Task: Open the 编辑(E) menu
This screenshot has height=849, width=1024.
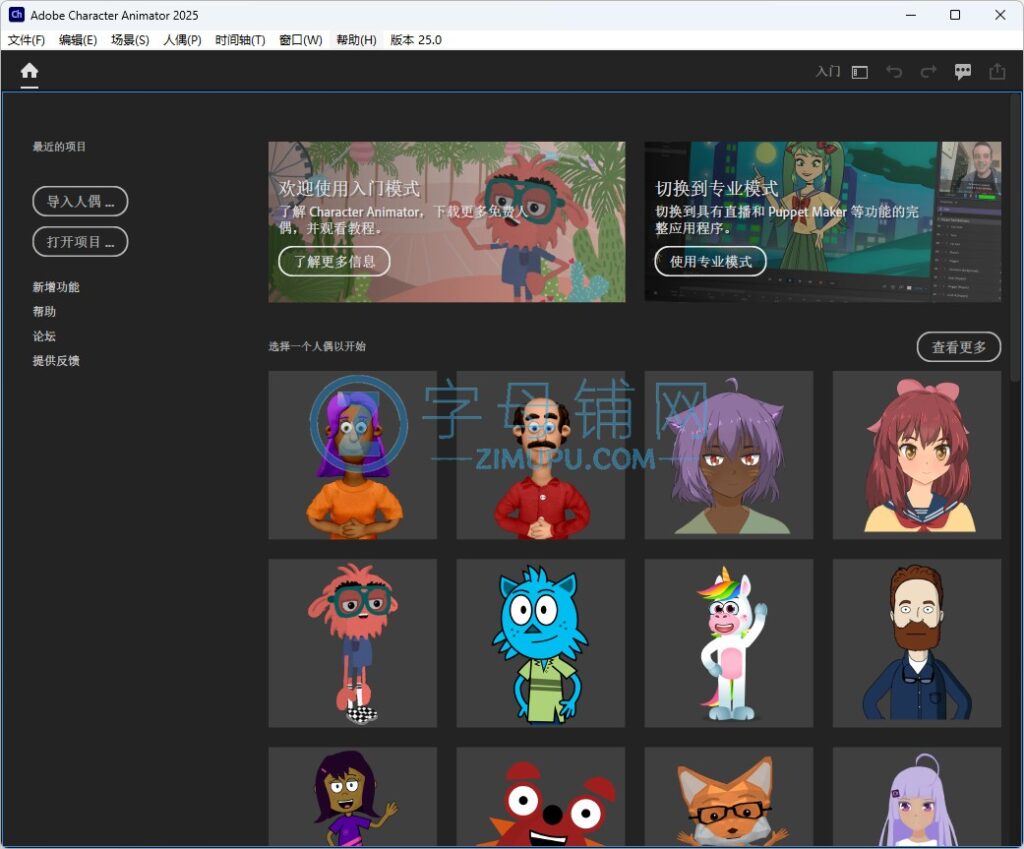Action: tap(78, 40)
